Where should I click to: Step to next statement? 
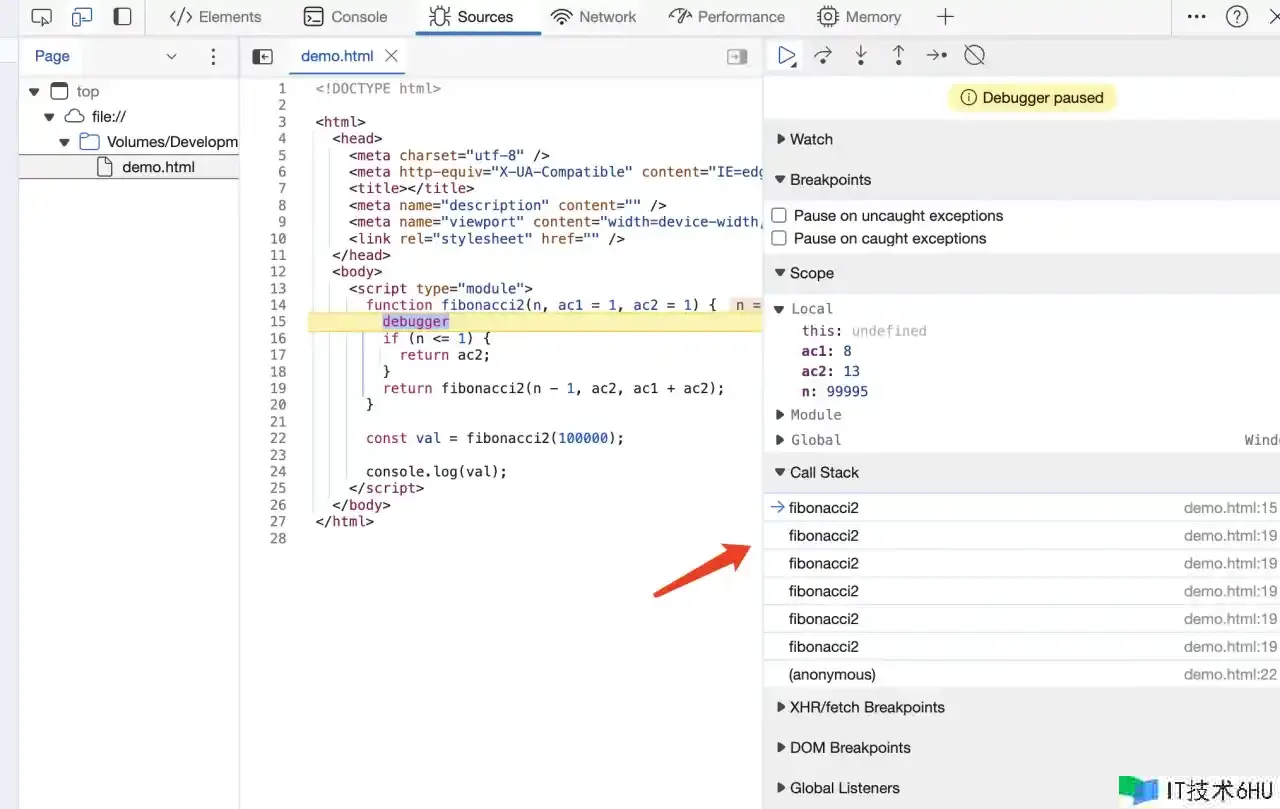(x=936, y=55)
